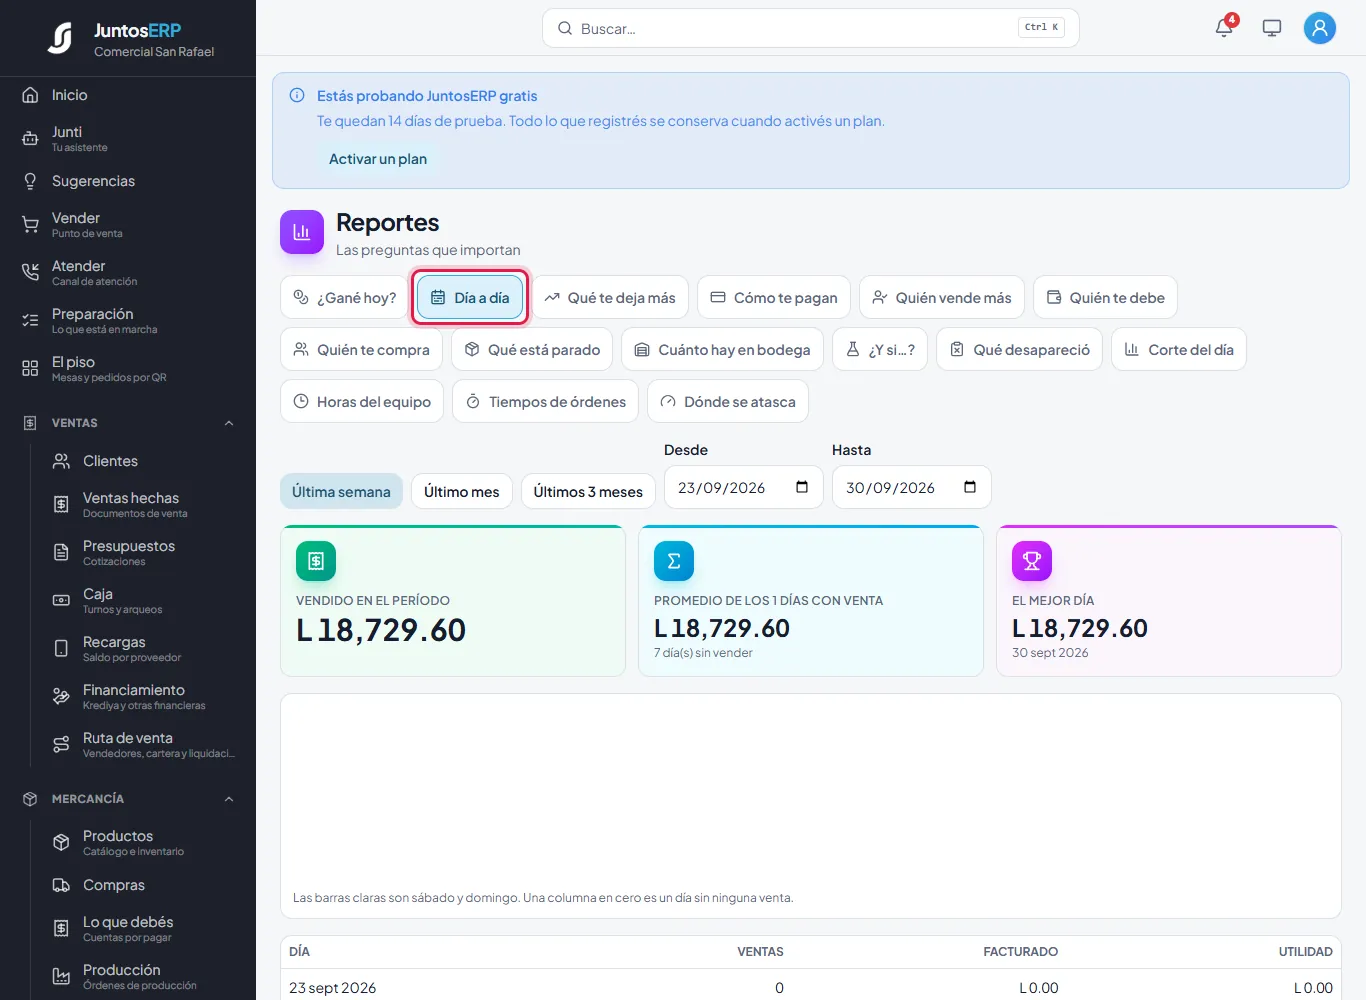Open Productos catálogo e inventario

144,842
